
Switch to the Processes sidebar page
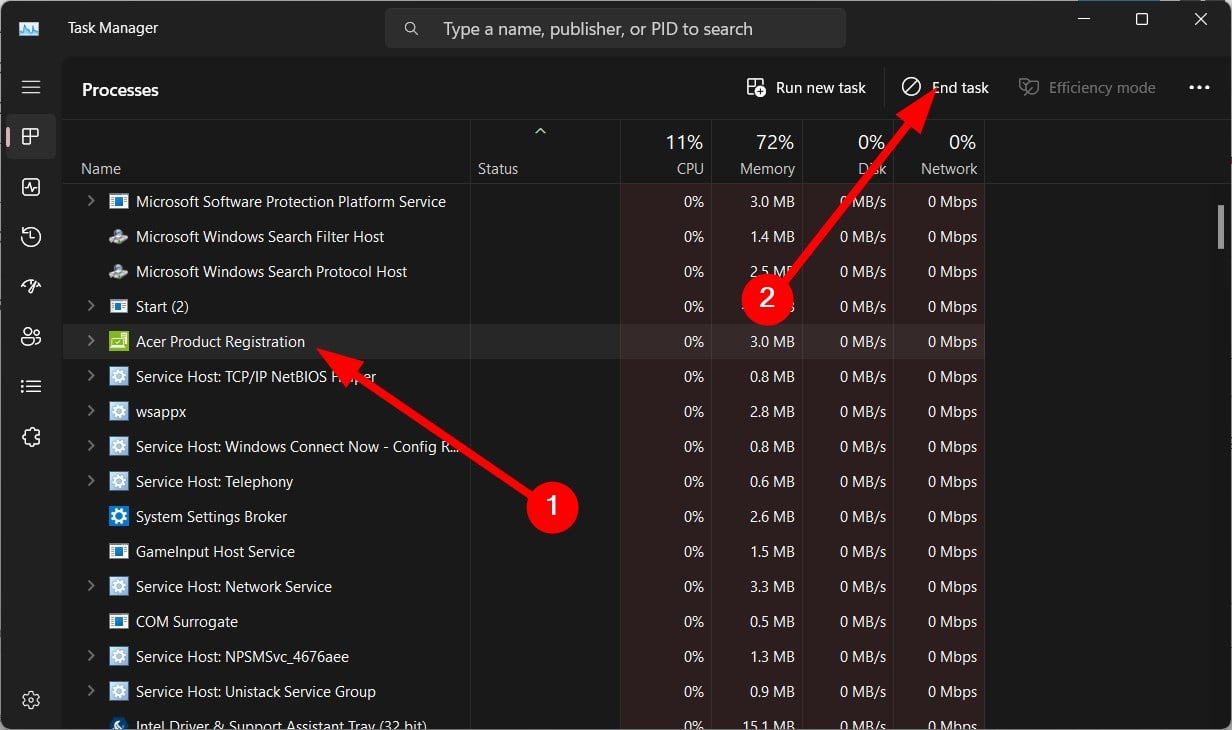pos(31,137)
